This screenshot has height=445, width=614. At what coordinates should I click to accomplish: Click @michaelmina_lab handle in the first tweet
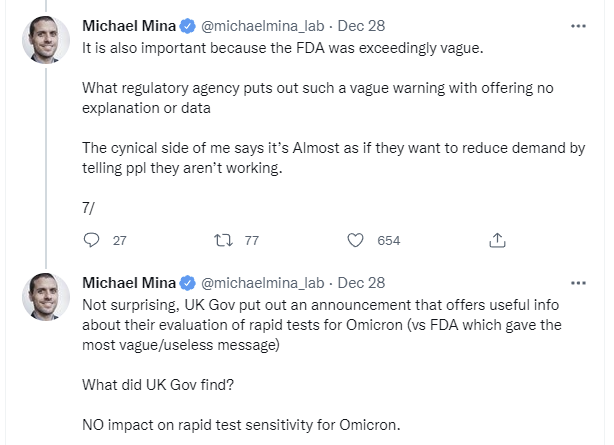coord(263,26)
